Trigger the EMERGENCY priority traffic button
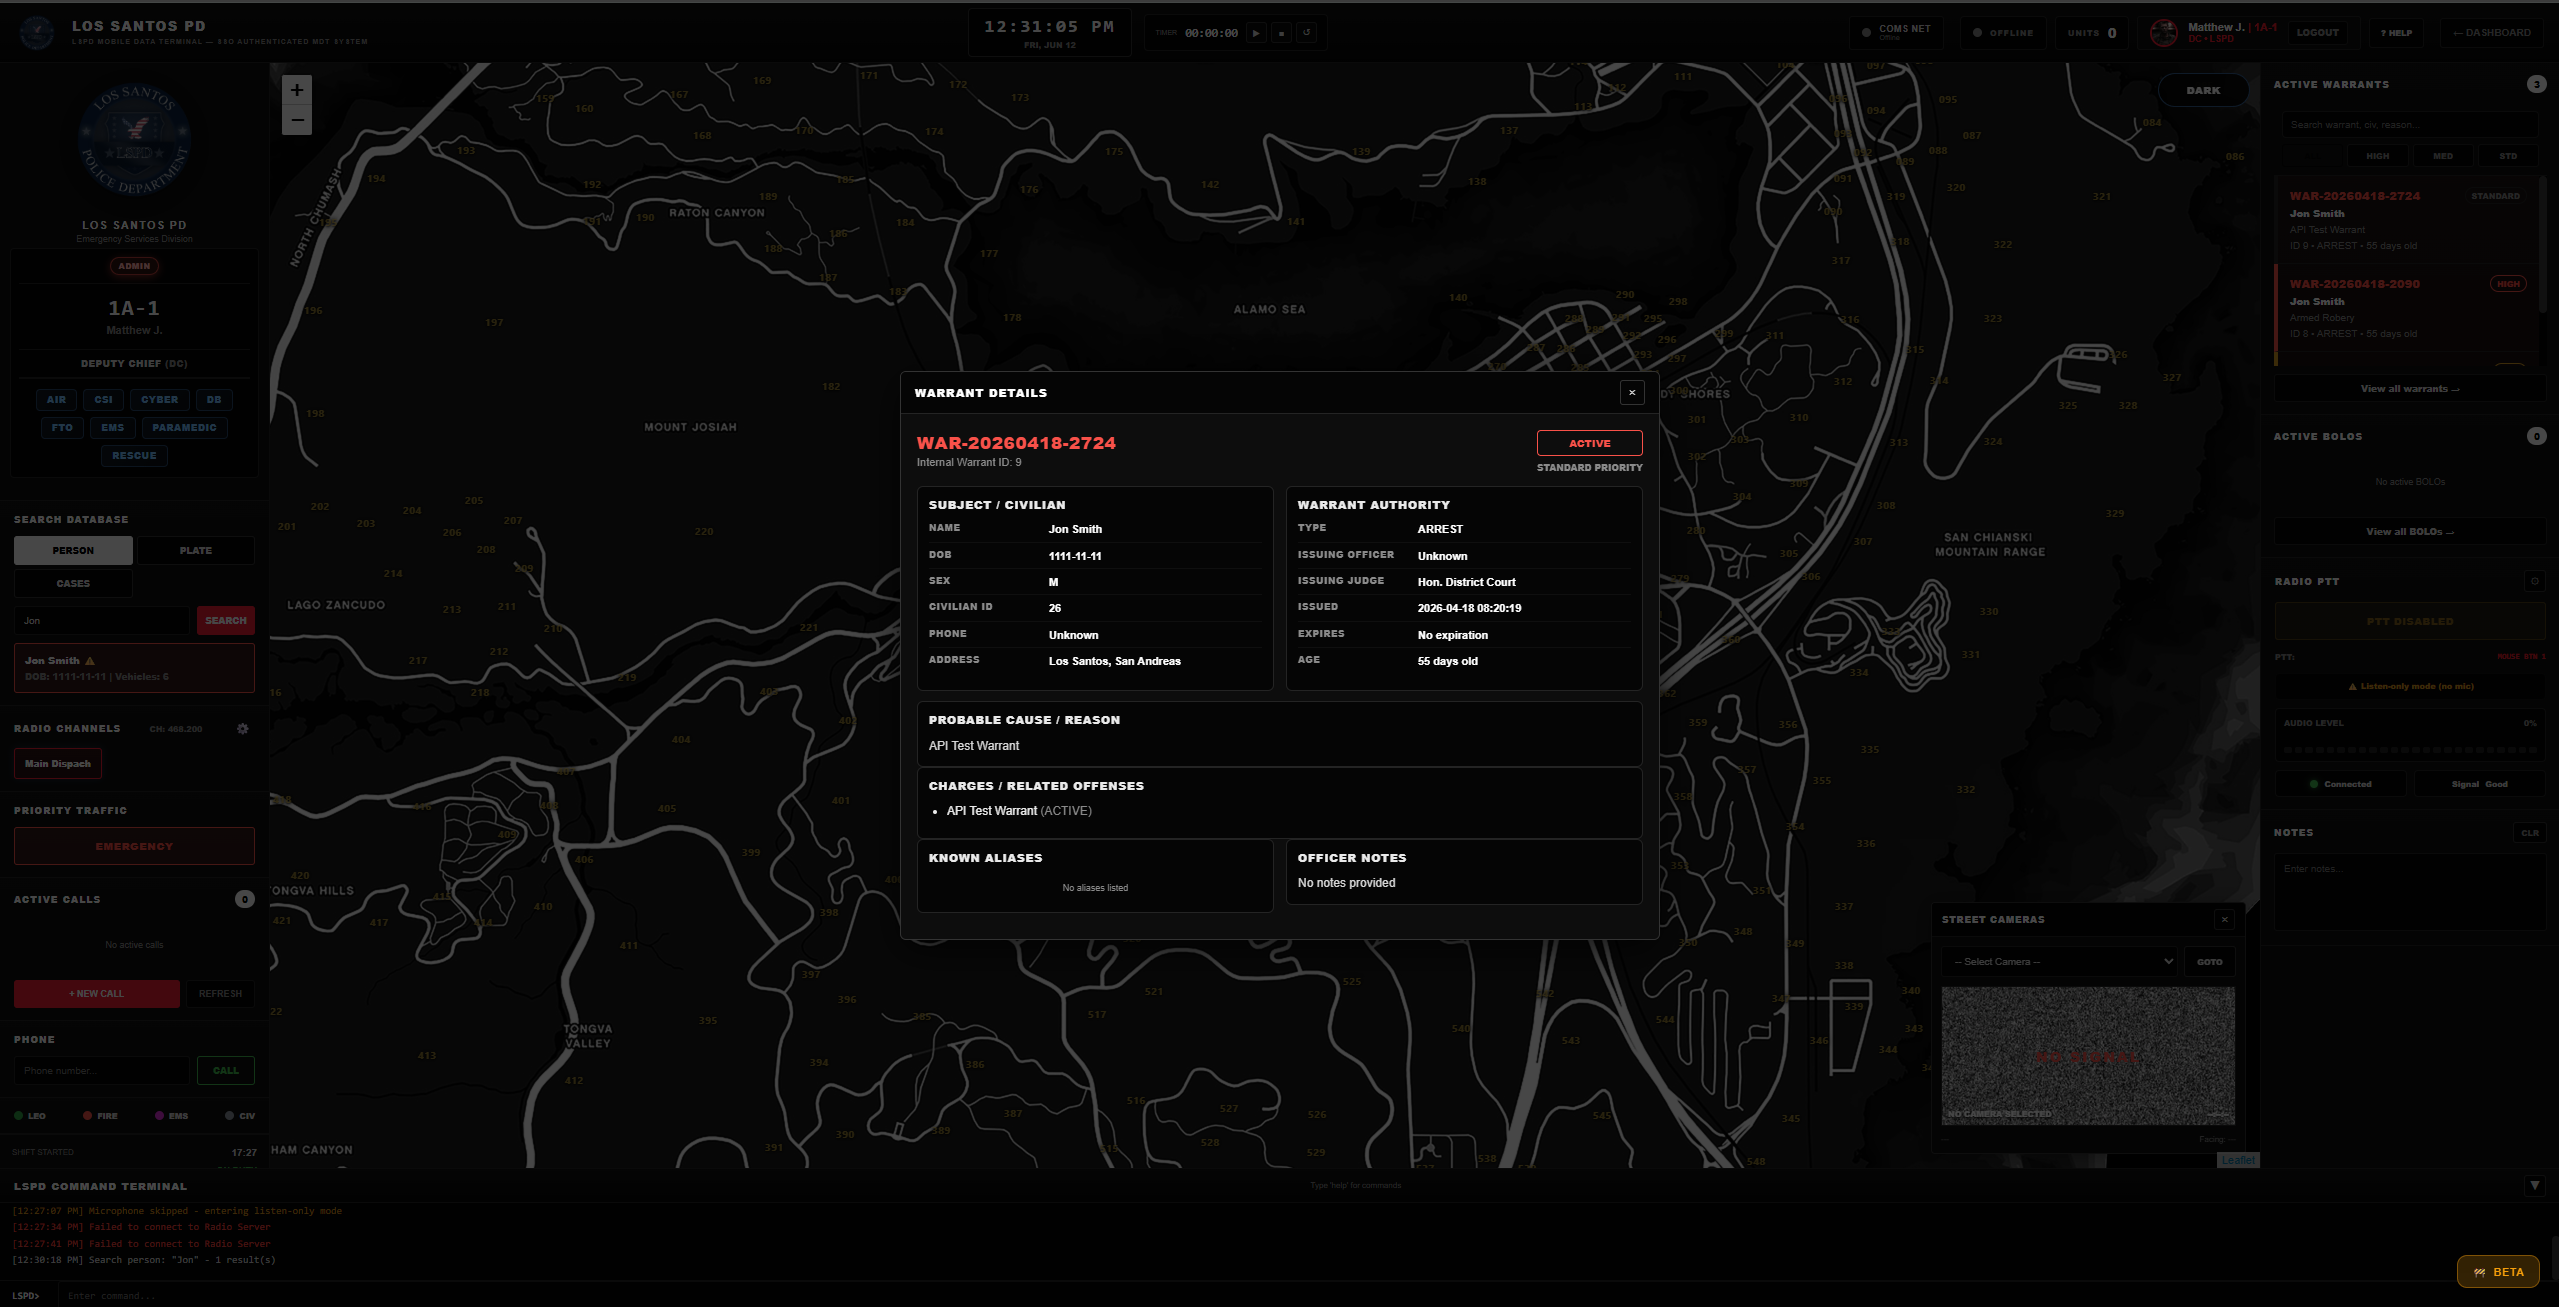The image size is (2559, 1307). pyautogui.click(x=134, y=846)
